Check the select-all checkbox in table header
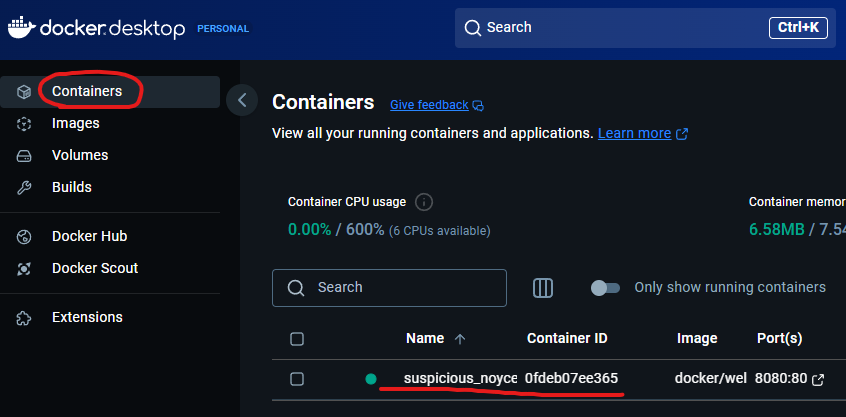The width and height of the screenshot is (846, 417). (297, 339)
